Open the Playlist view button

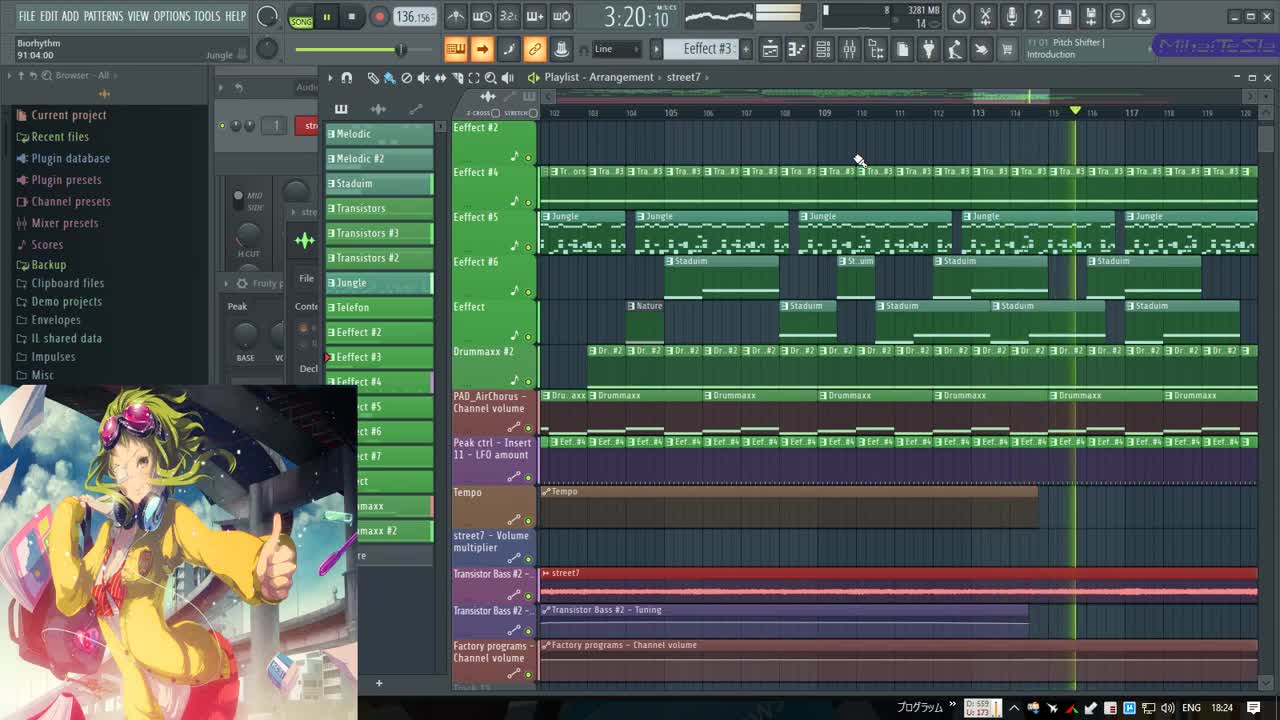coord(770,49)
